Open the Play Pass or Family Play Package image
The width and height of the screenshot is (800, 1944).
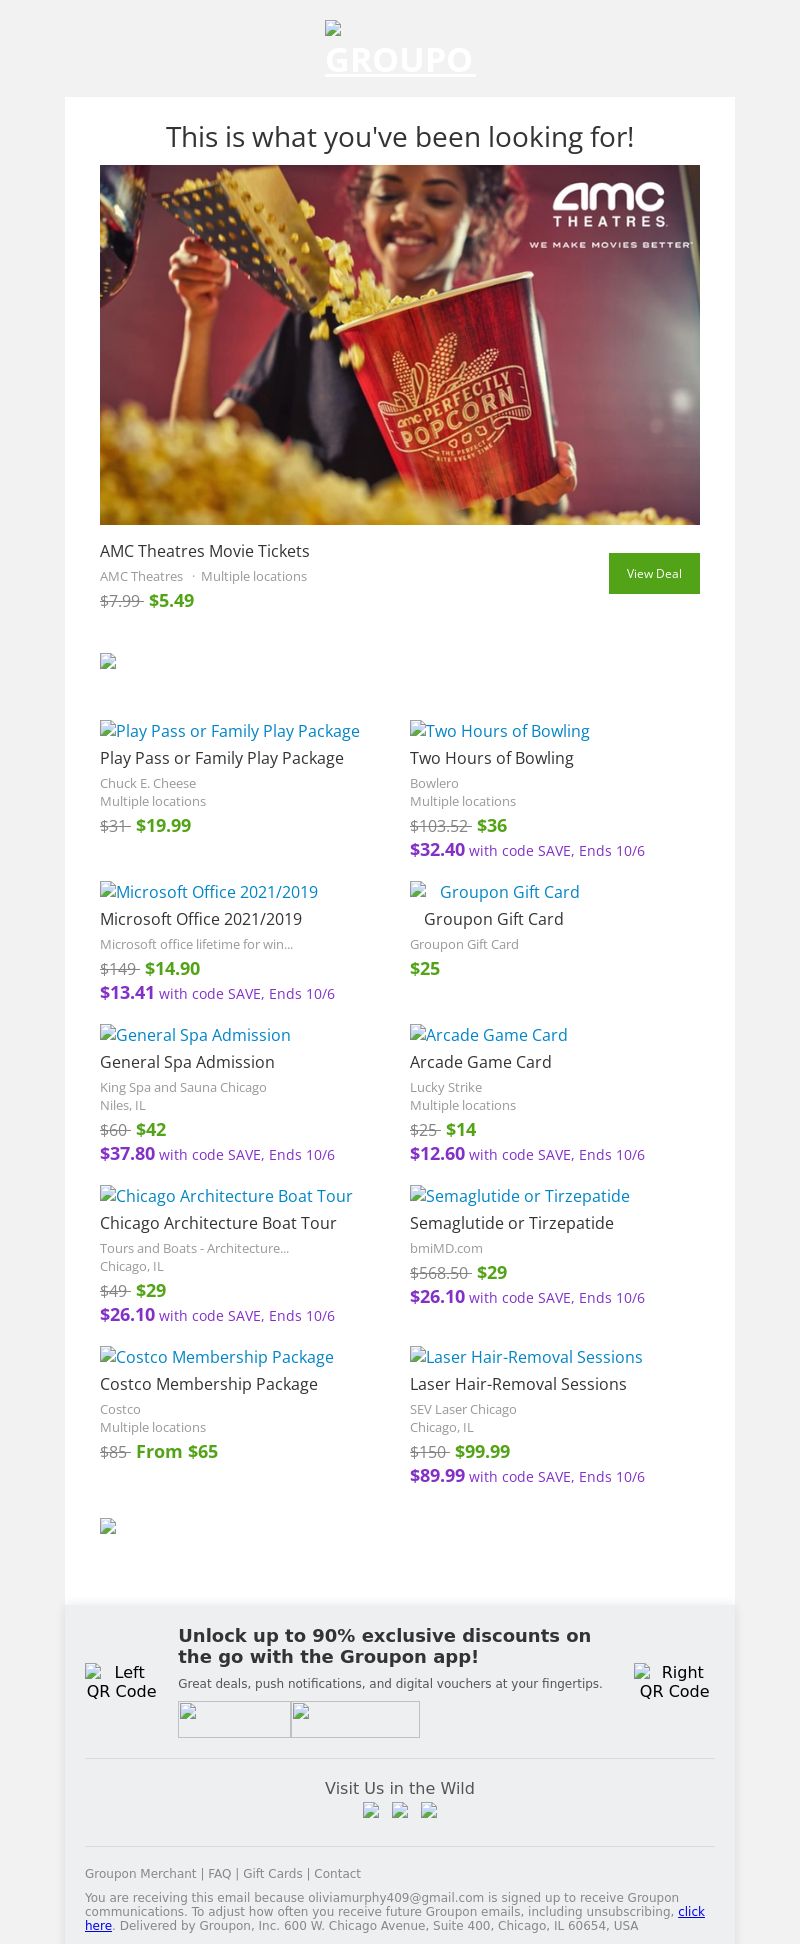pos(230,731)
